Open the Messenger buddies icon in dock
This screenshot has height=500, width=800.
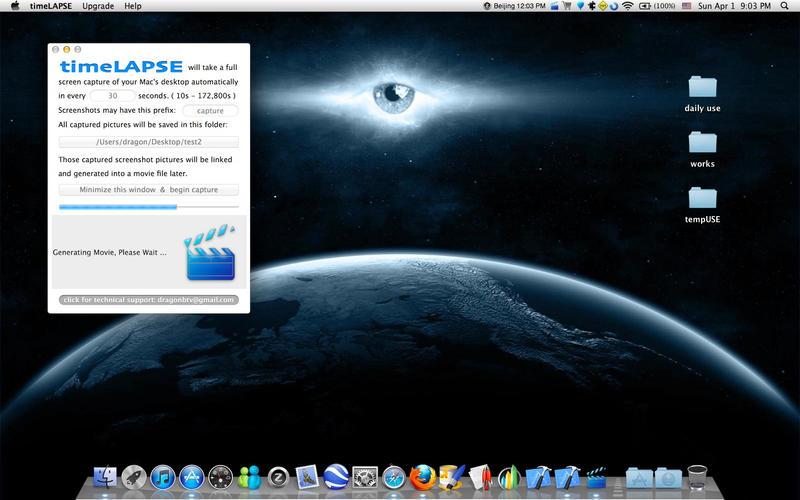click(249, 478)
